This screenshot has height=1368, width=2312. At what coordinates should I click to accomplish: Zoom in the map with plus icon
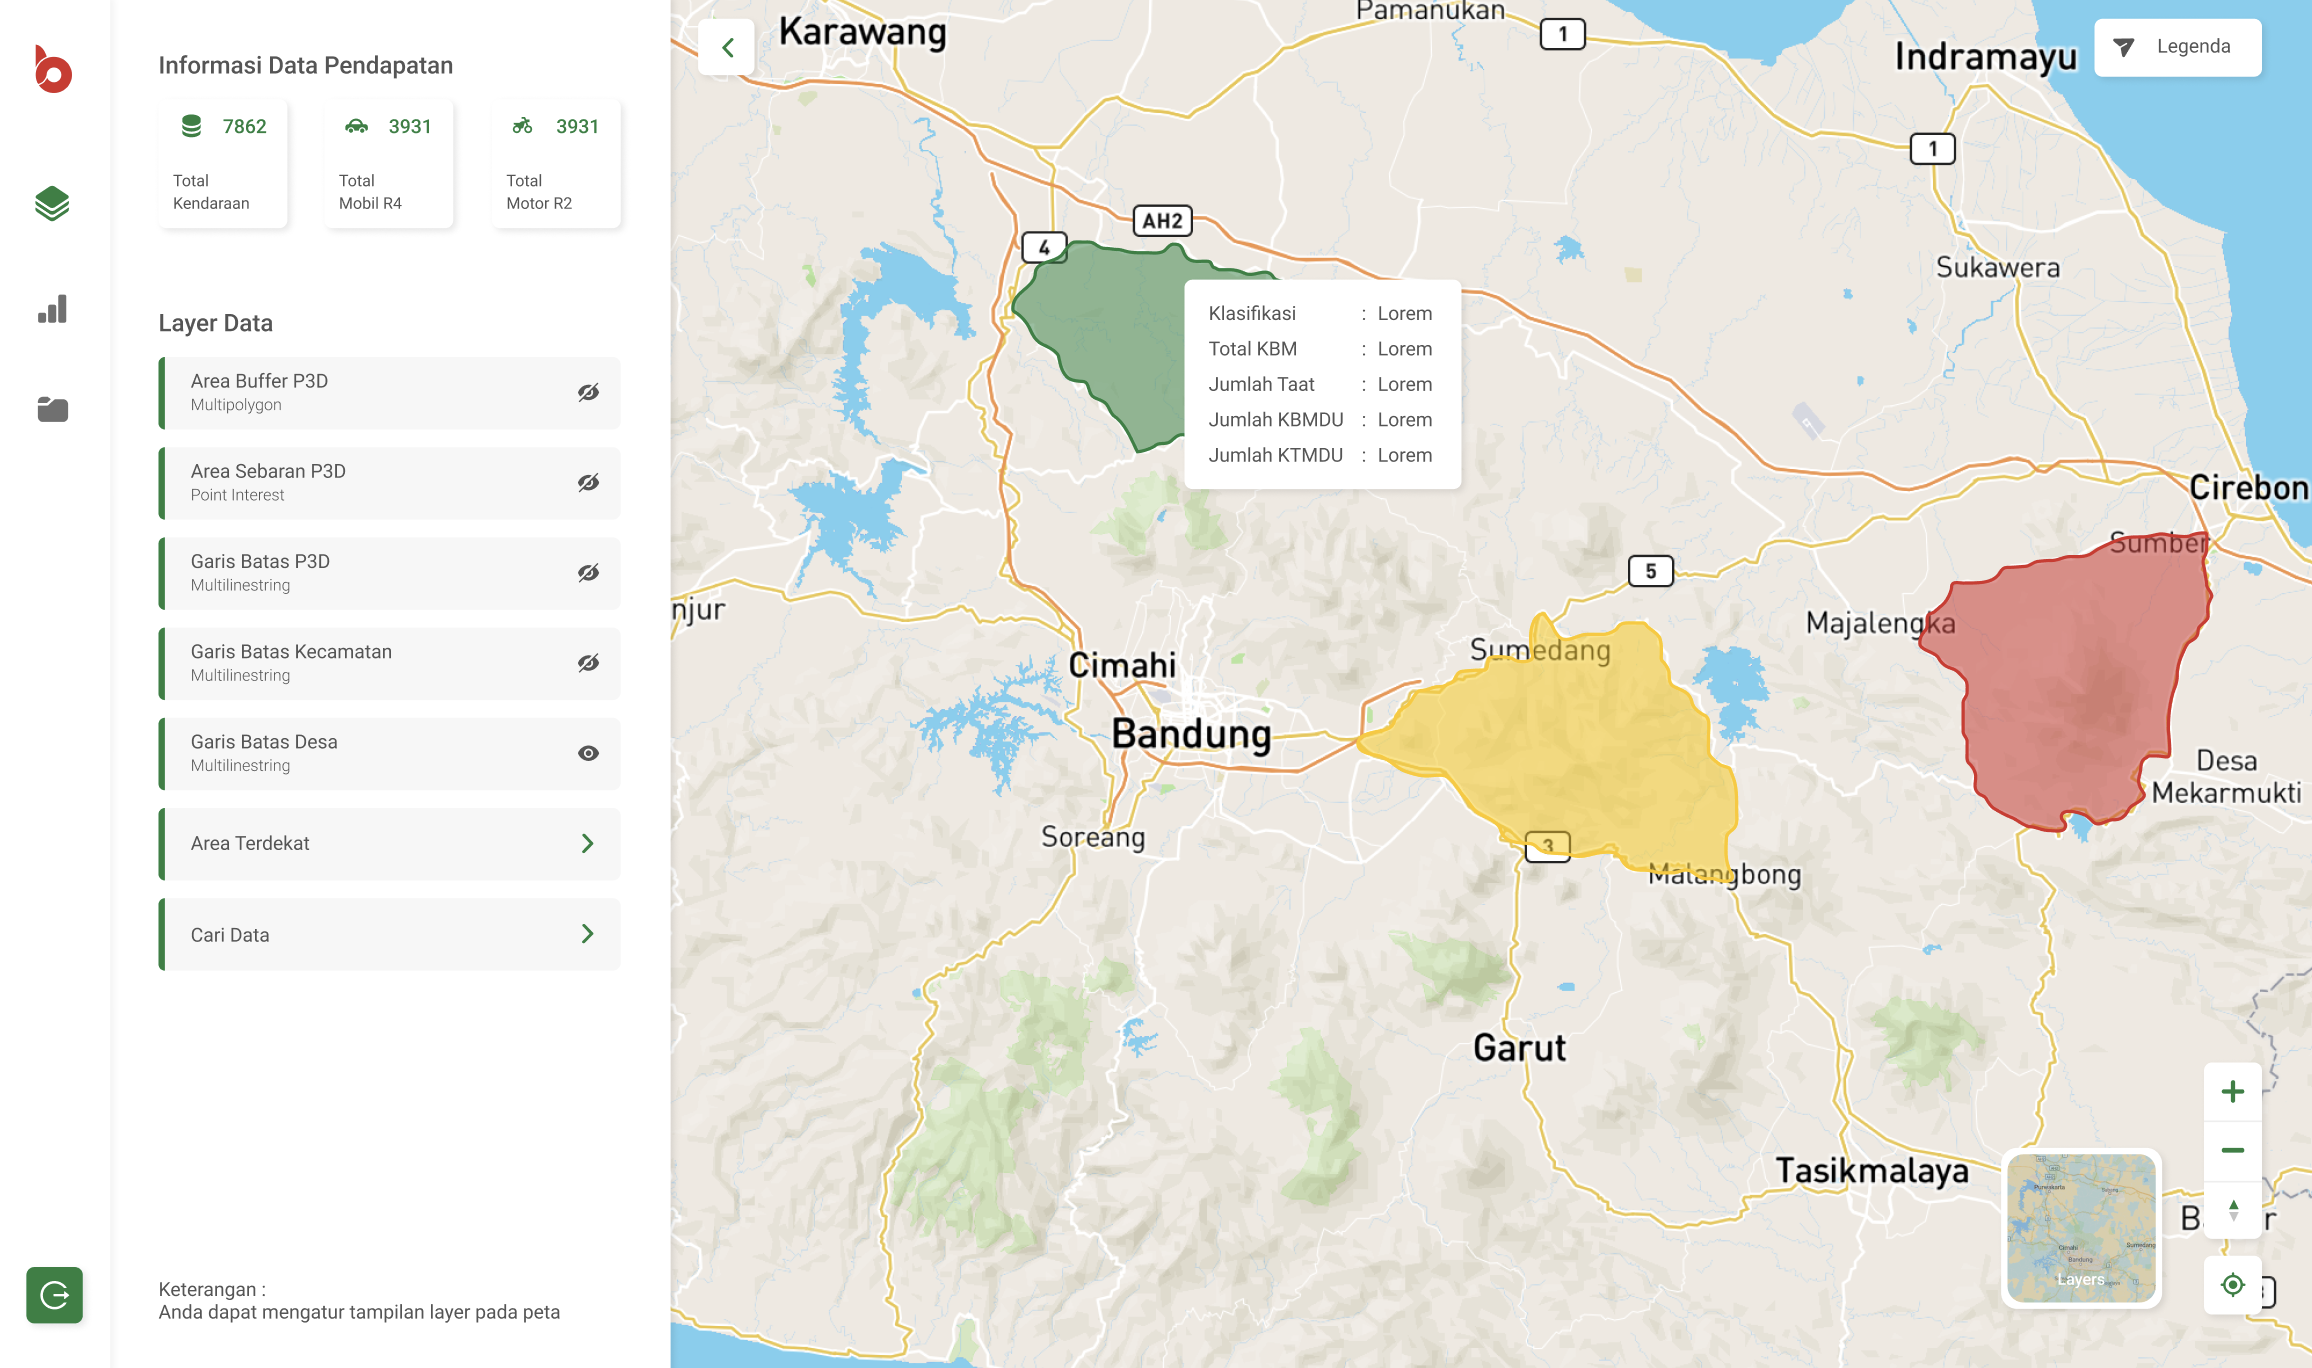(2232, 1091)
